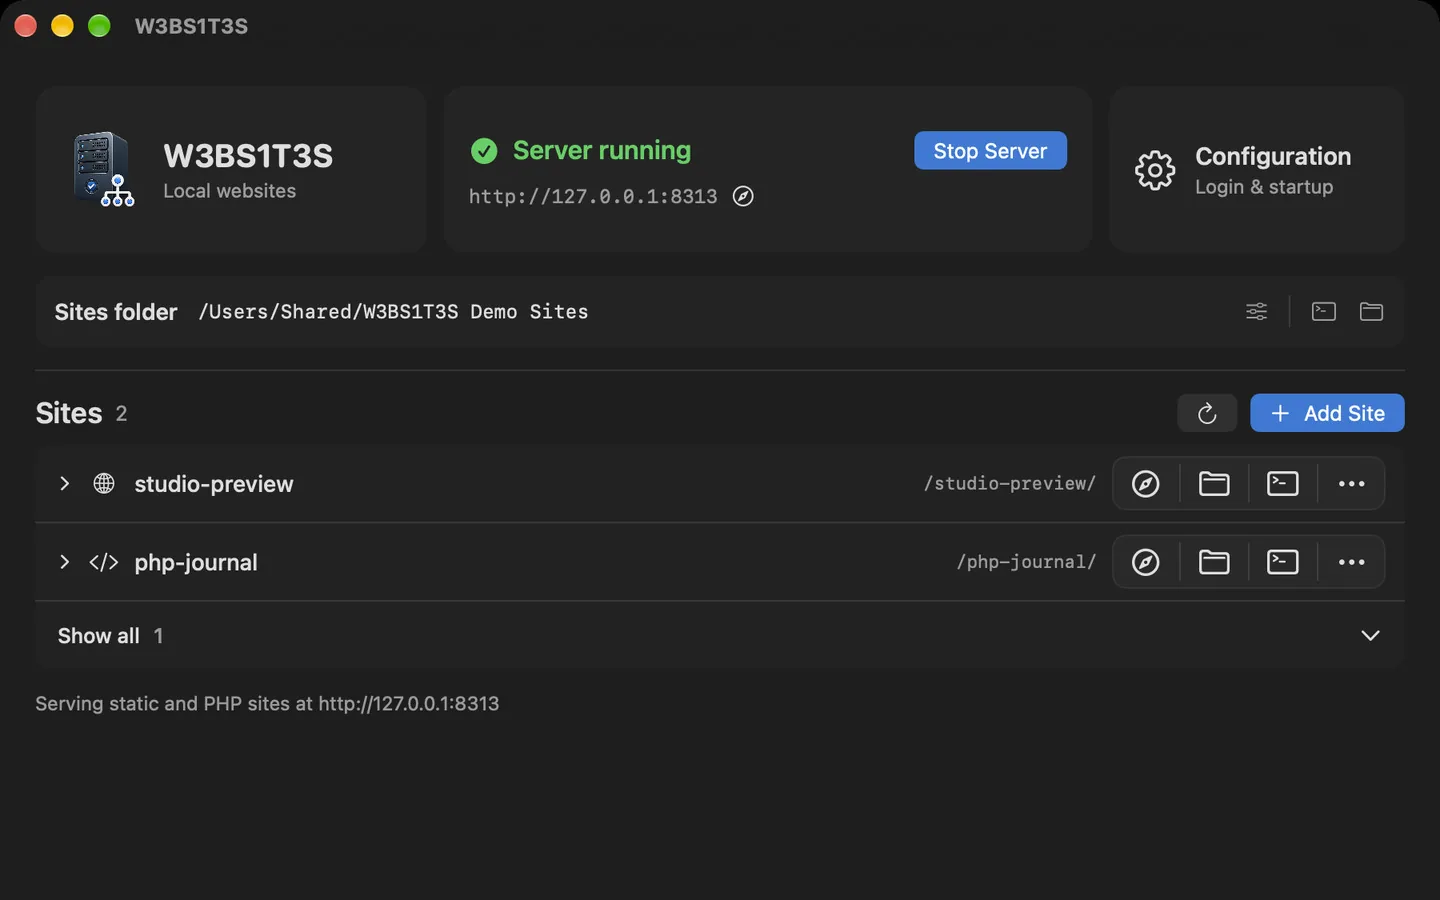The image size is (1440, 900).
Task: Click the Configuration gear icon
Action: 1155,170
